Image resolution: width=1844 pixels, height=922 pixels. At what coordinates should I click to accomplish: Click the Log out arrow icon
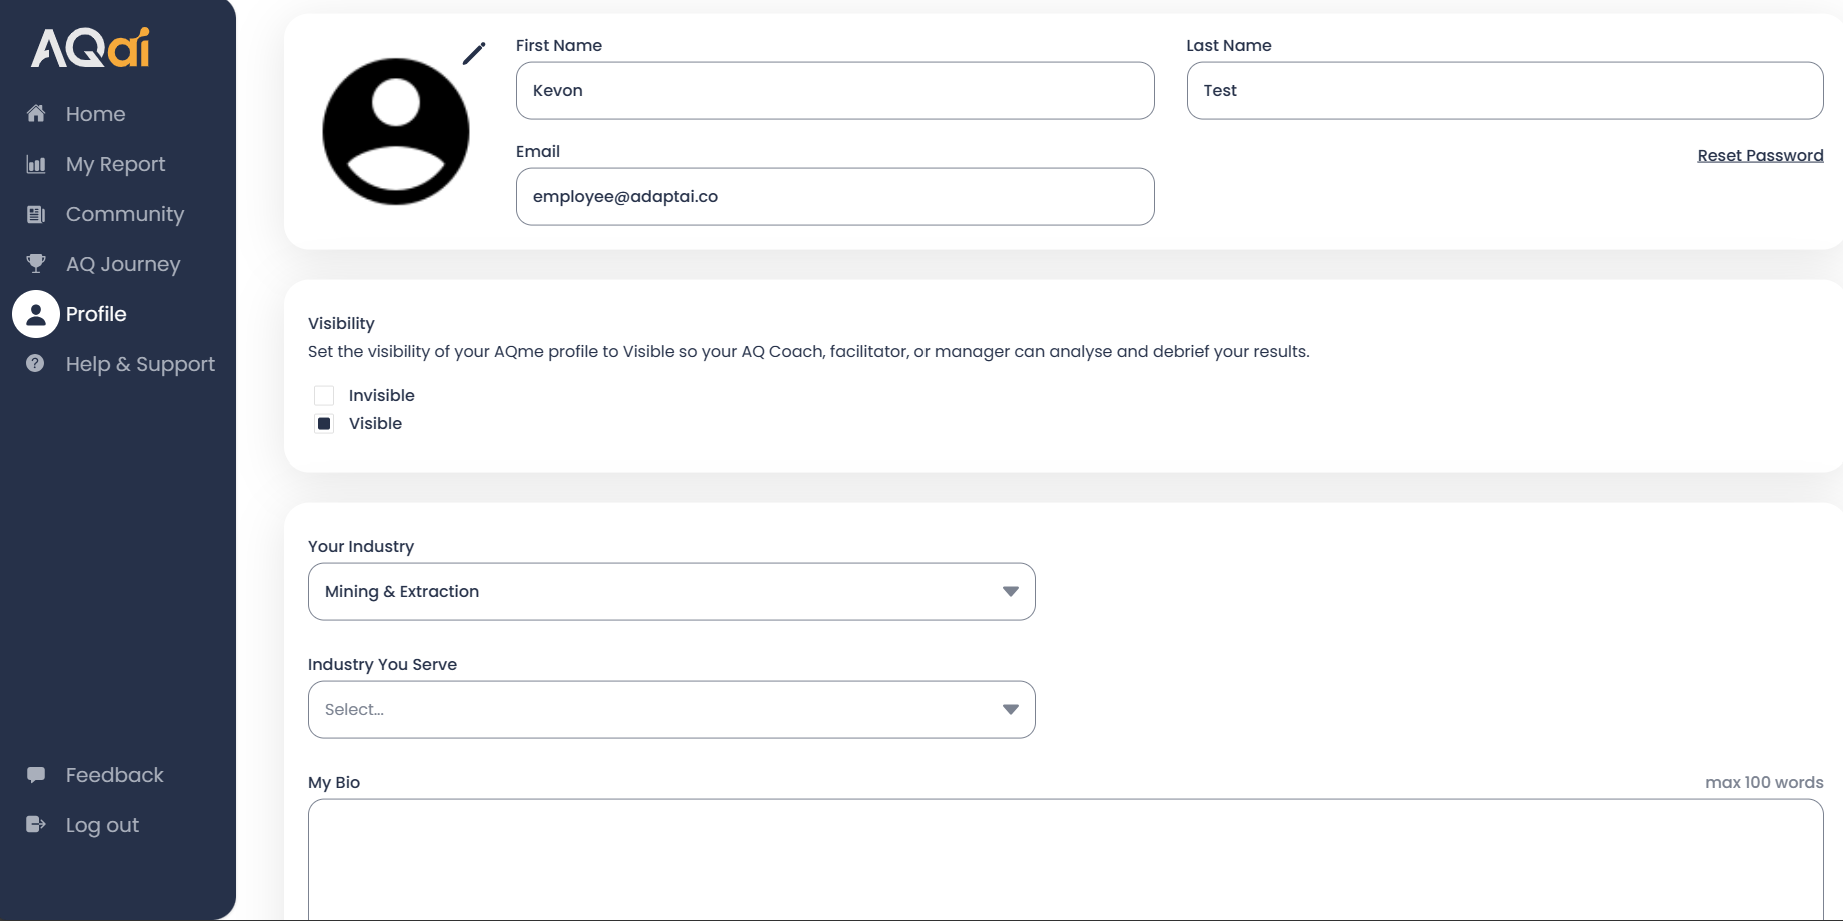[x=36, y=825]
